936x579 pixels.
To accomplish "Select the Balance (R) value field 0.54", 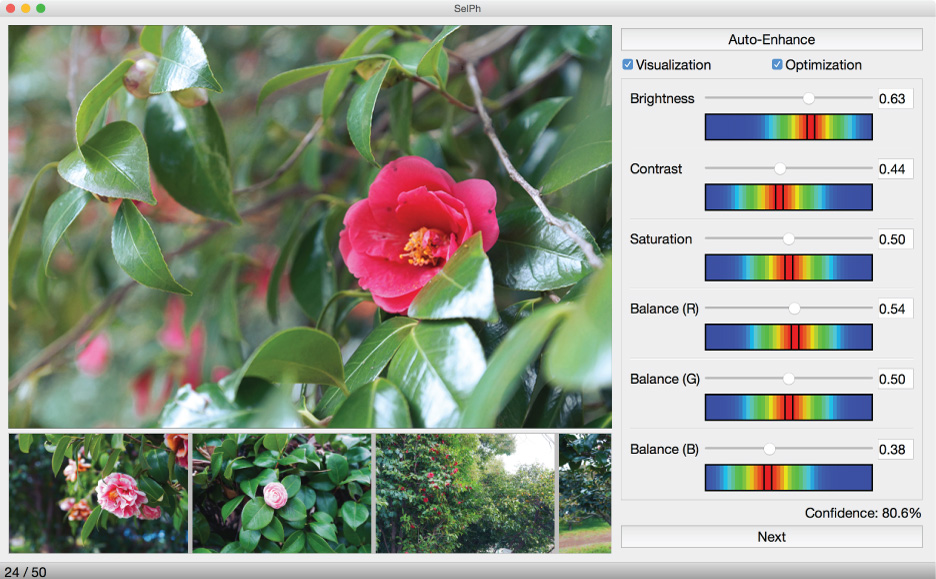I will [895, 309].
